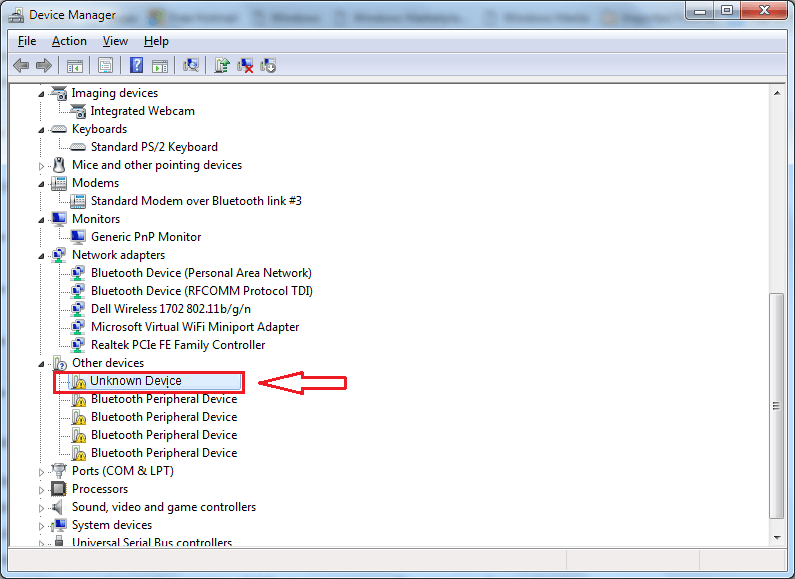This screenshot has width=795, height=579.
Task: Collapse the Network adapters category
Action: pos(42,256)
